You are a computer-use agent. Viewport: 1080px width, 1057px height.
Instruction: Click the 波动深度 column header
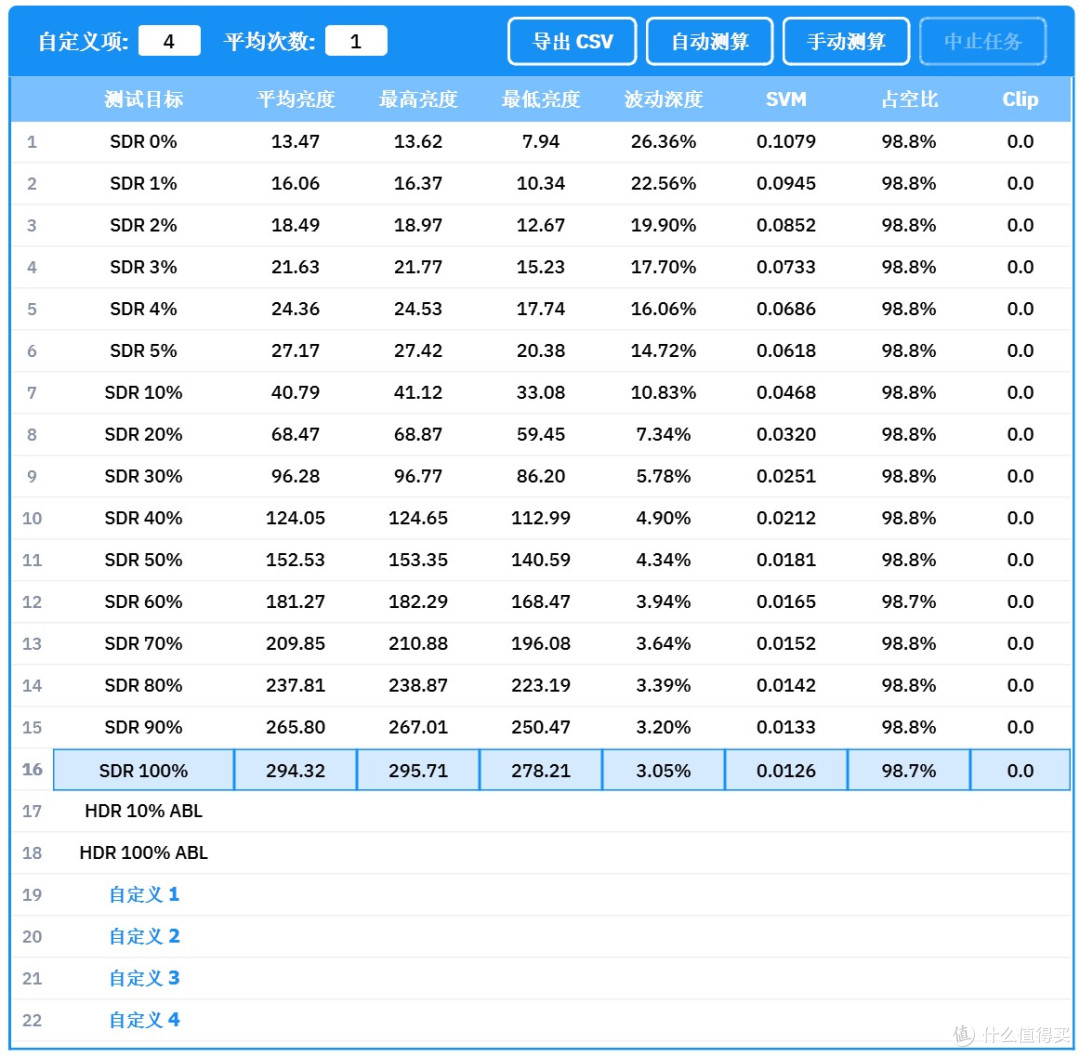pyautogui.click(x=663, y=99)
